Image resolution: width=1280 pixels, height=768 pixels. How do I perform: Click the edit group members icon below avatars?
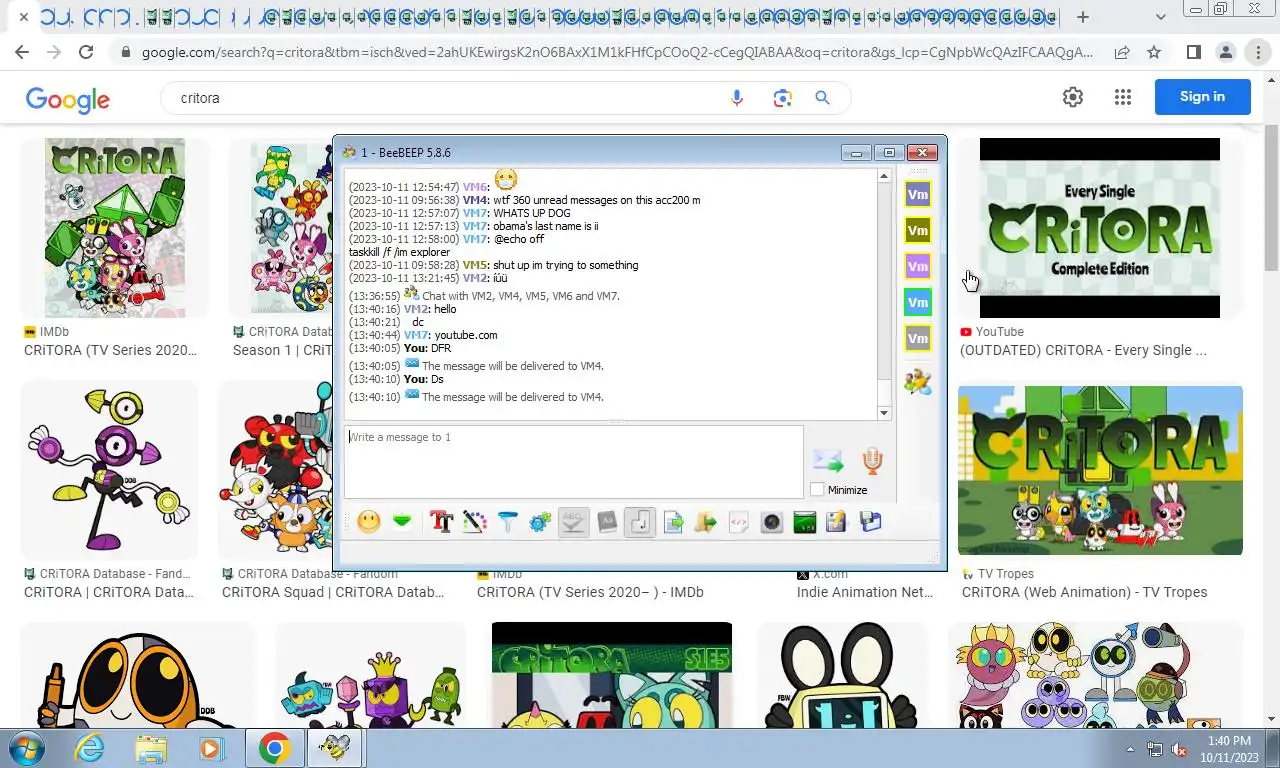(917, 381)
